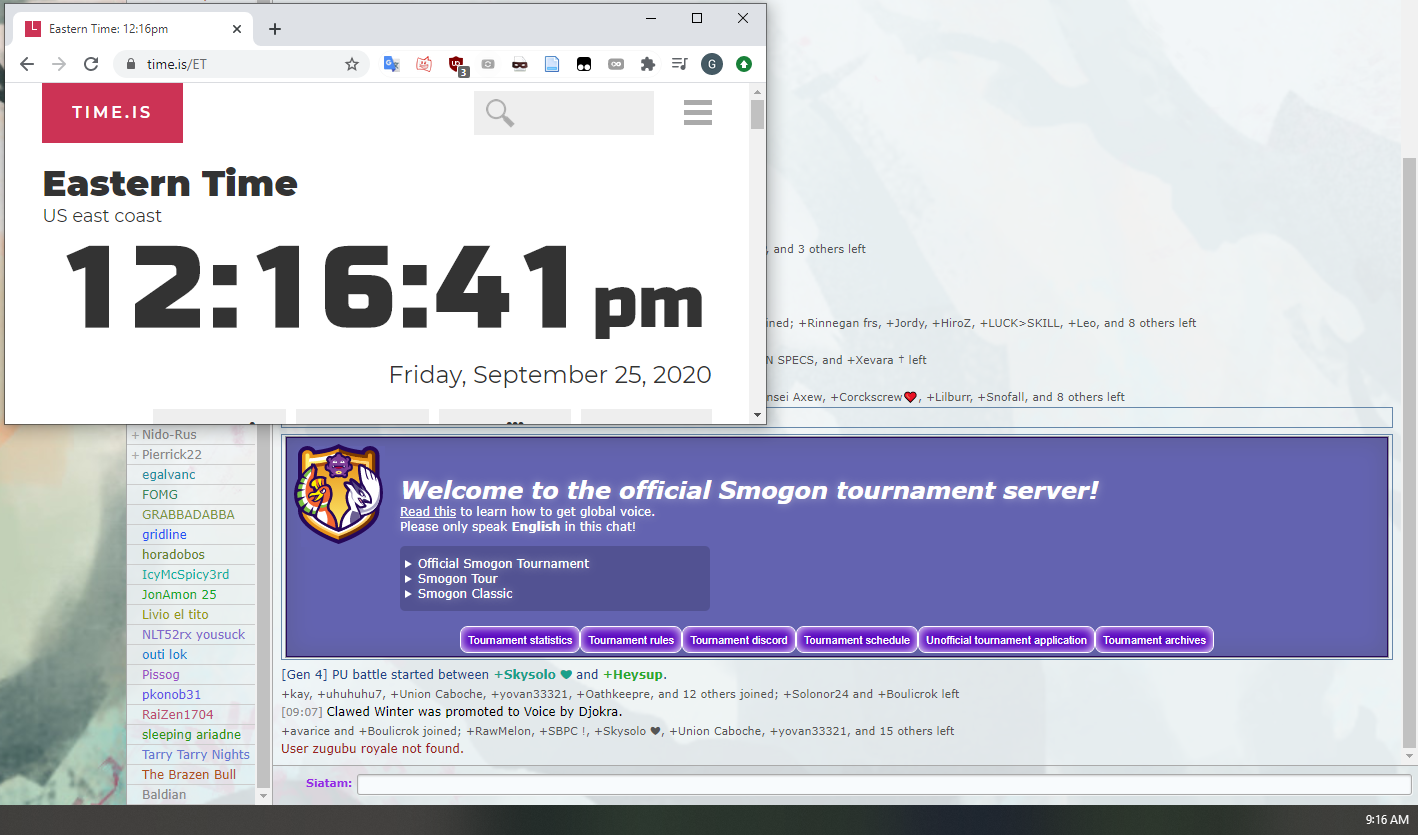
Task: Click the blue document extension icon
Action: click(552, 64)
